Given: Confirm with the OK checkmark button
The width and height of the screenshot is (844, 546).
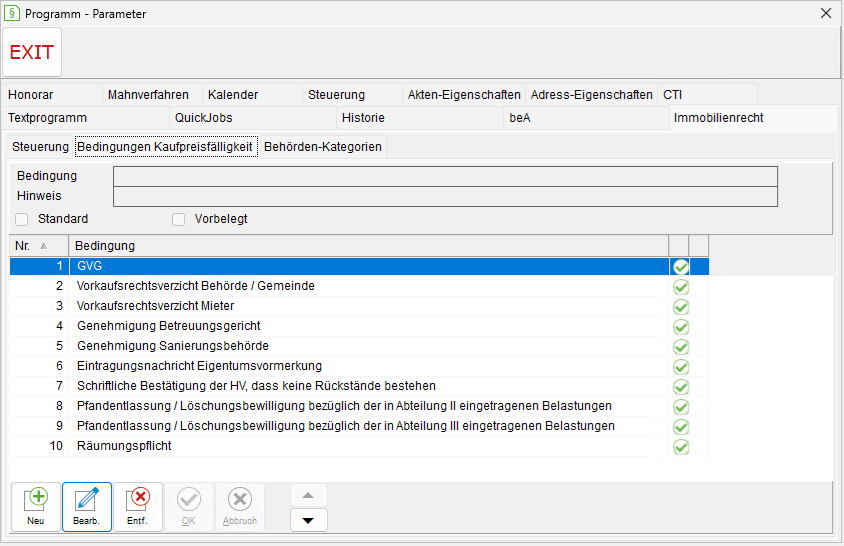Looking at the screenshot, I should point(189,507).
